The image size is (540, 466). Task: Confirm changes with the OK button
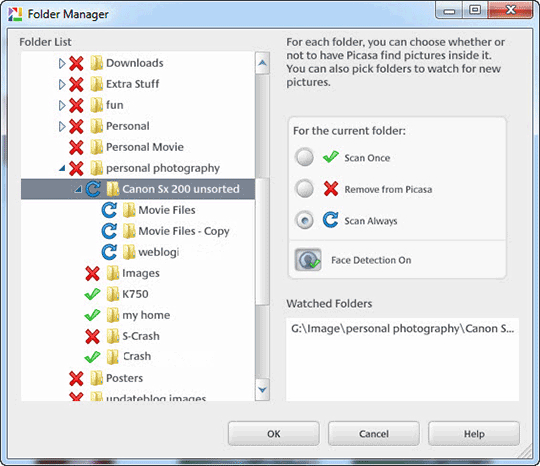click(x=273, y=434)
